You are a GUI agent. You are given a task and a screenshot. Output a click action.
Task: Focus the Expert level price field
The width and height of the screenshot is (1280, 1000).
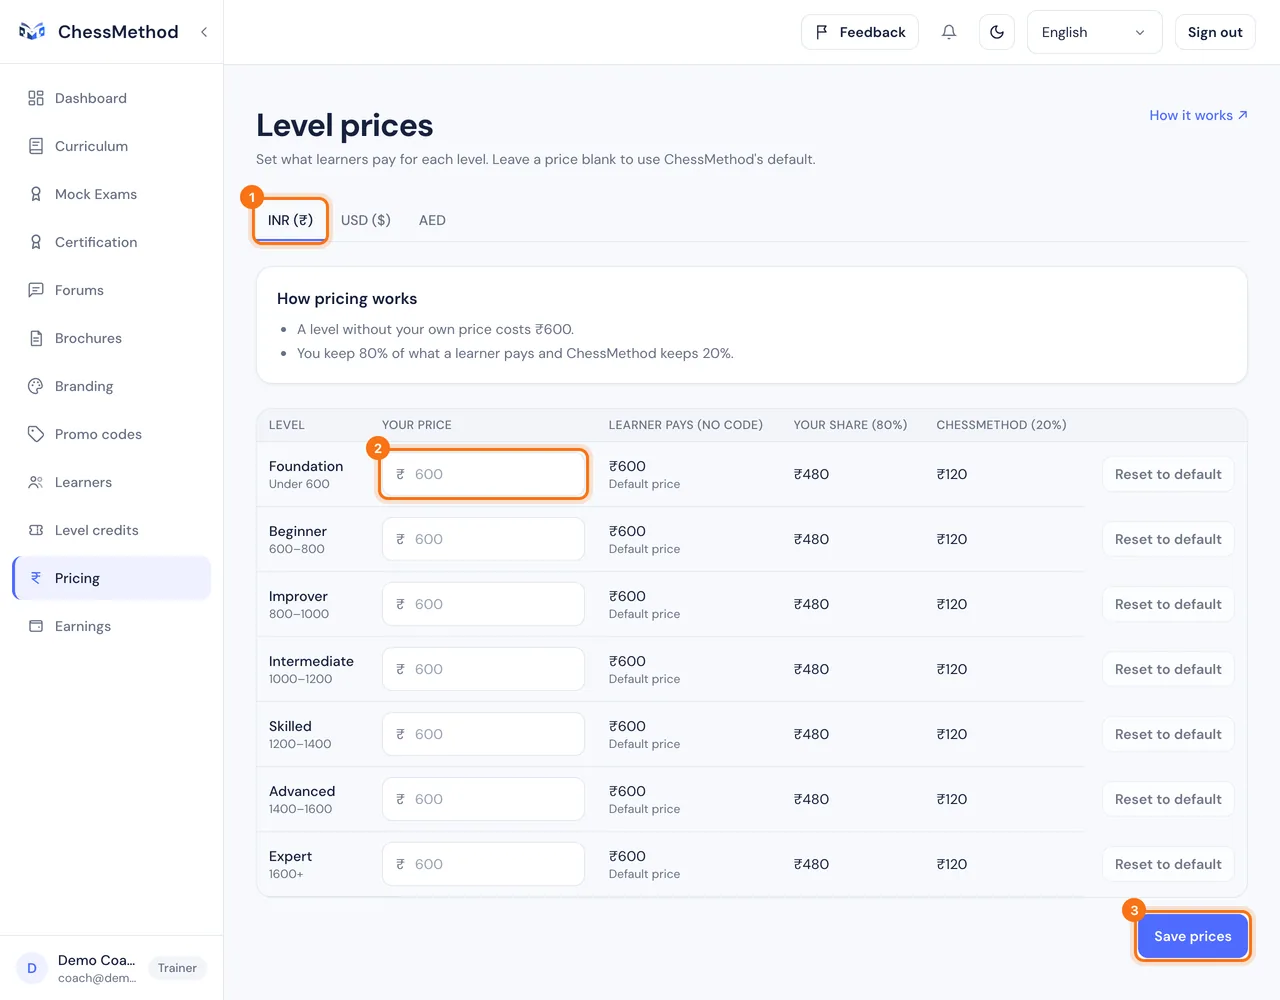pyautogui.click(x=483, y=864)
